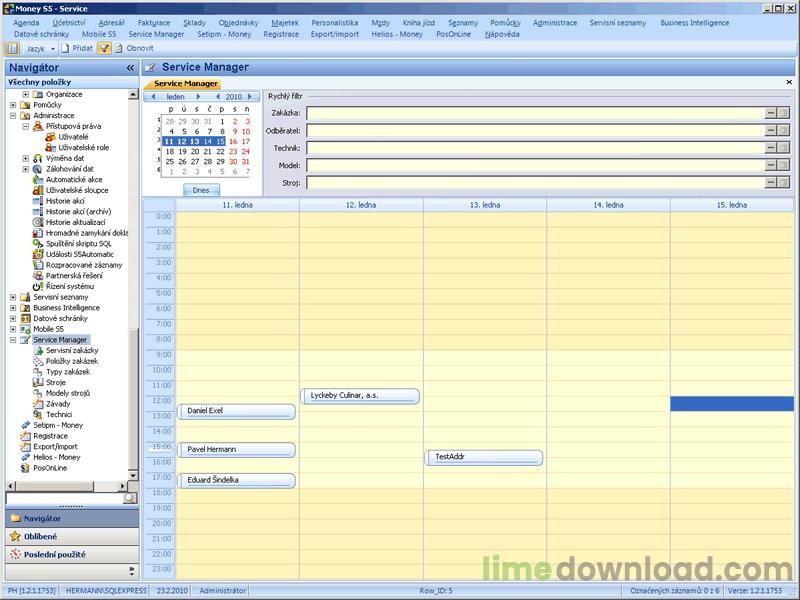Open the Nápověda menu
This screenshot has width=800, height=600.
point(502,34)
